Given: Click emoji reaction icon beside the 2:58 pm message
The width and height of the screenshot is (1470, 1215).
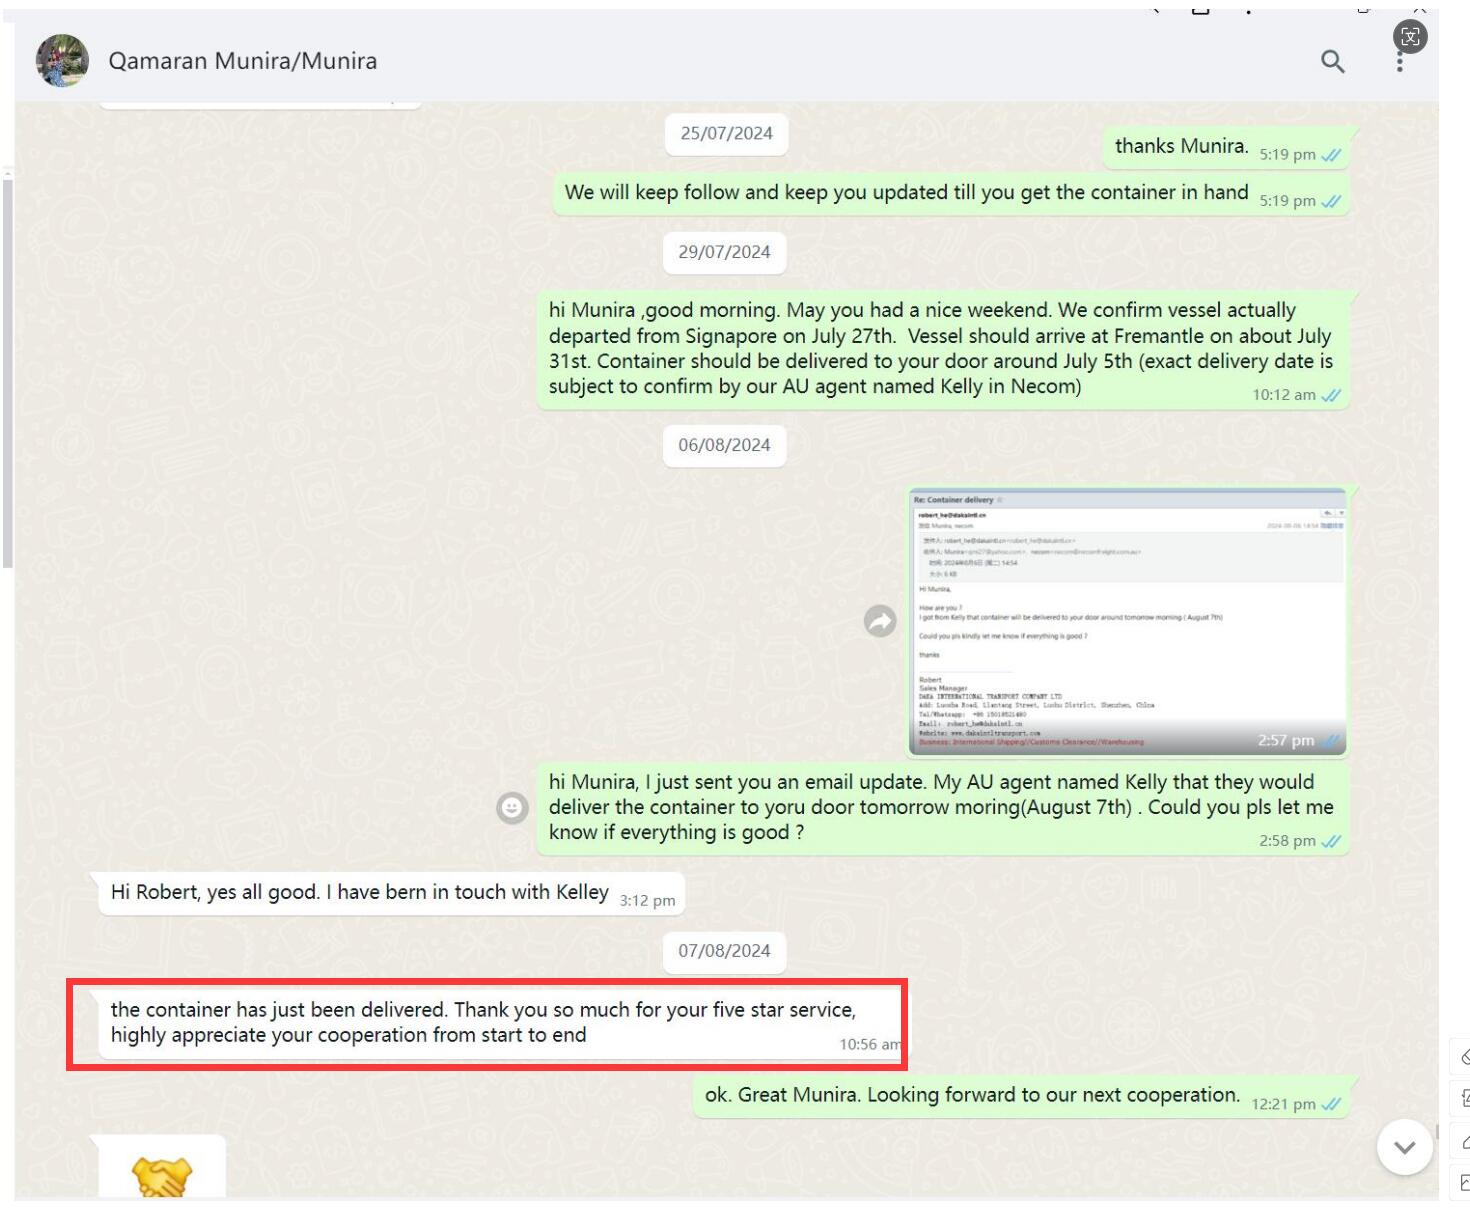Looking at the screenshot, I should [x=512, y=807].
